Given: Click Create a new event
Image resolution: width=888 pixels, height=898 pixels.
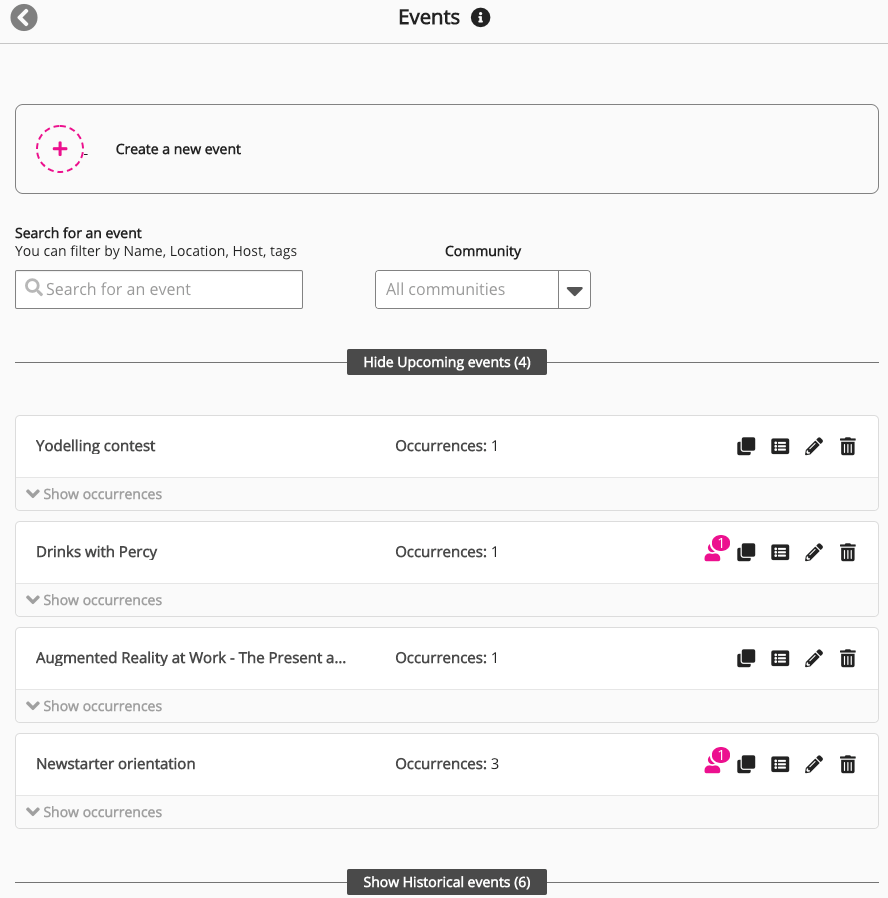Looking at the screenshot, I should tap(179, 149).
